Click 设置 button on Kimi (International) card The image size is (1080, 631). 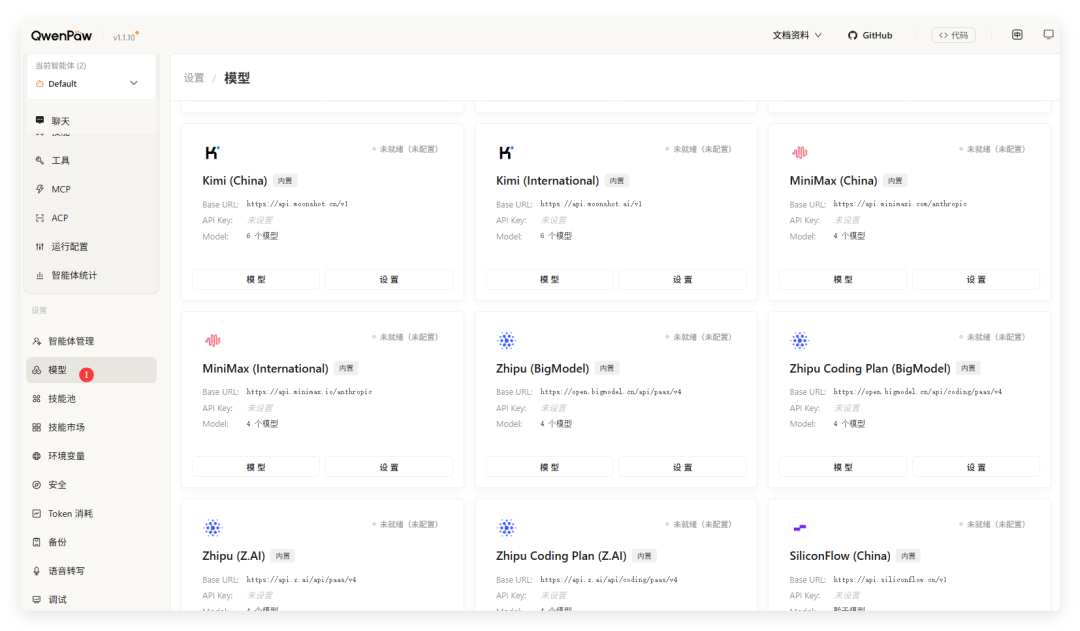tap(682, 279)
